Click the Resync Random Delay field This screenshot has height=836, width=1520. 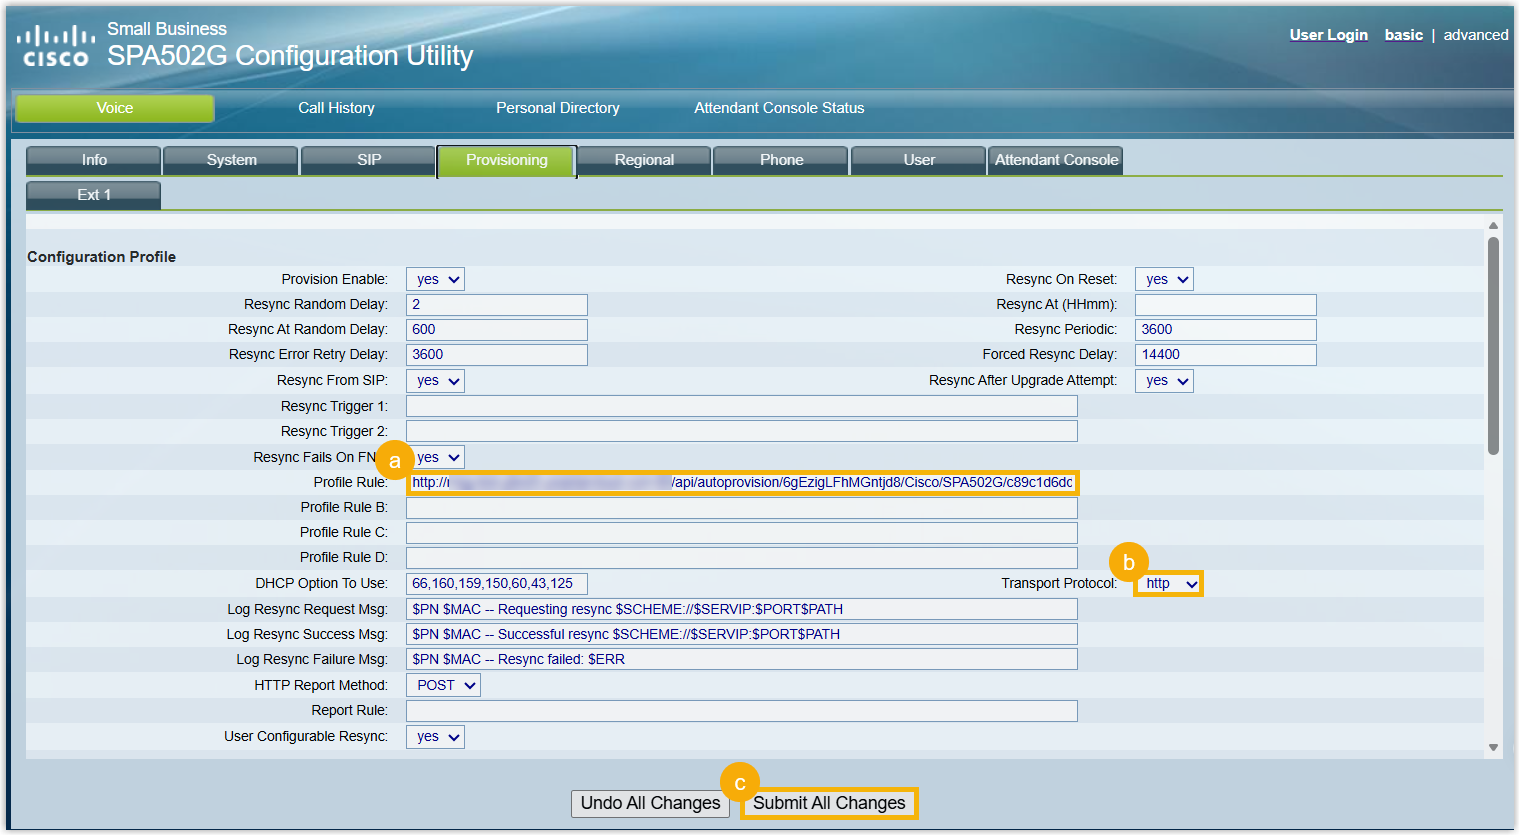pos(497,305)
